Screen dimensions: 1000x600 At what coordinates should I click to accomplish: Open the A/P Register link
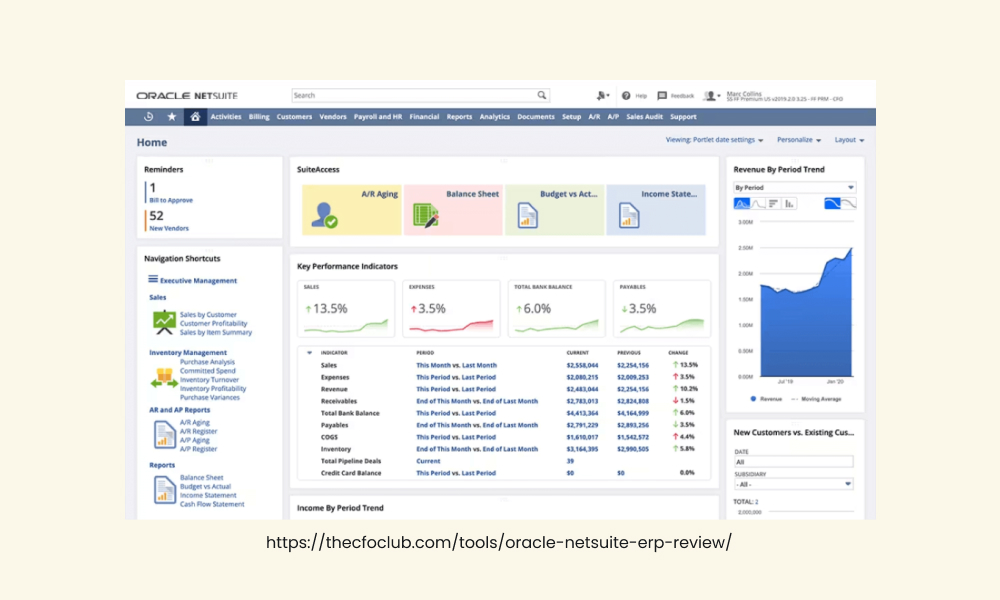coord(198,449)
